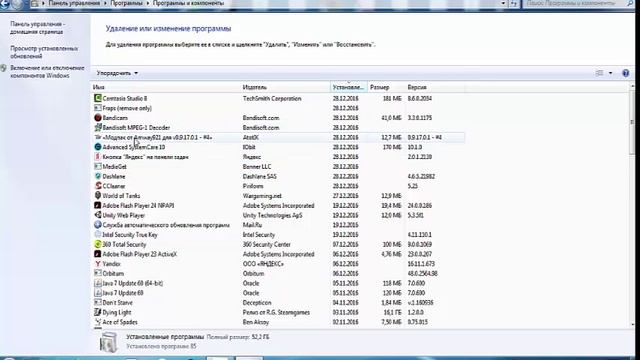Image resolution: width=640 pixels, height=360 pixels.
Task: Click the shield icon for Windows components
Action: click(4, 68)
